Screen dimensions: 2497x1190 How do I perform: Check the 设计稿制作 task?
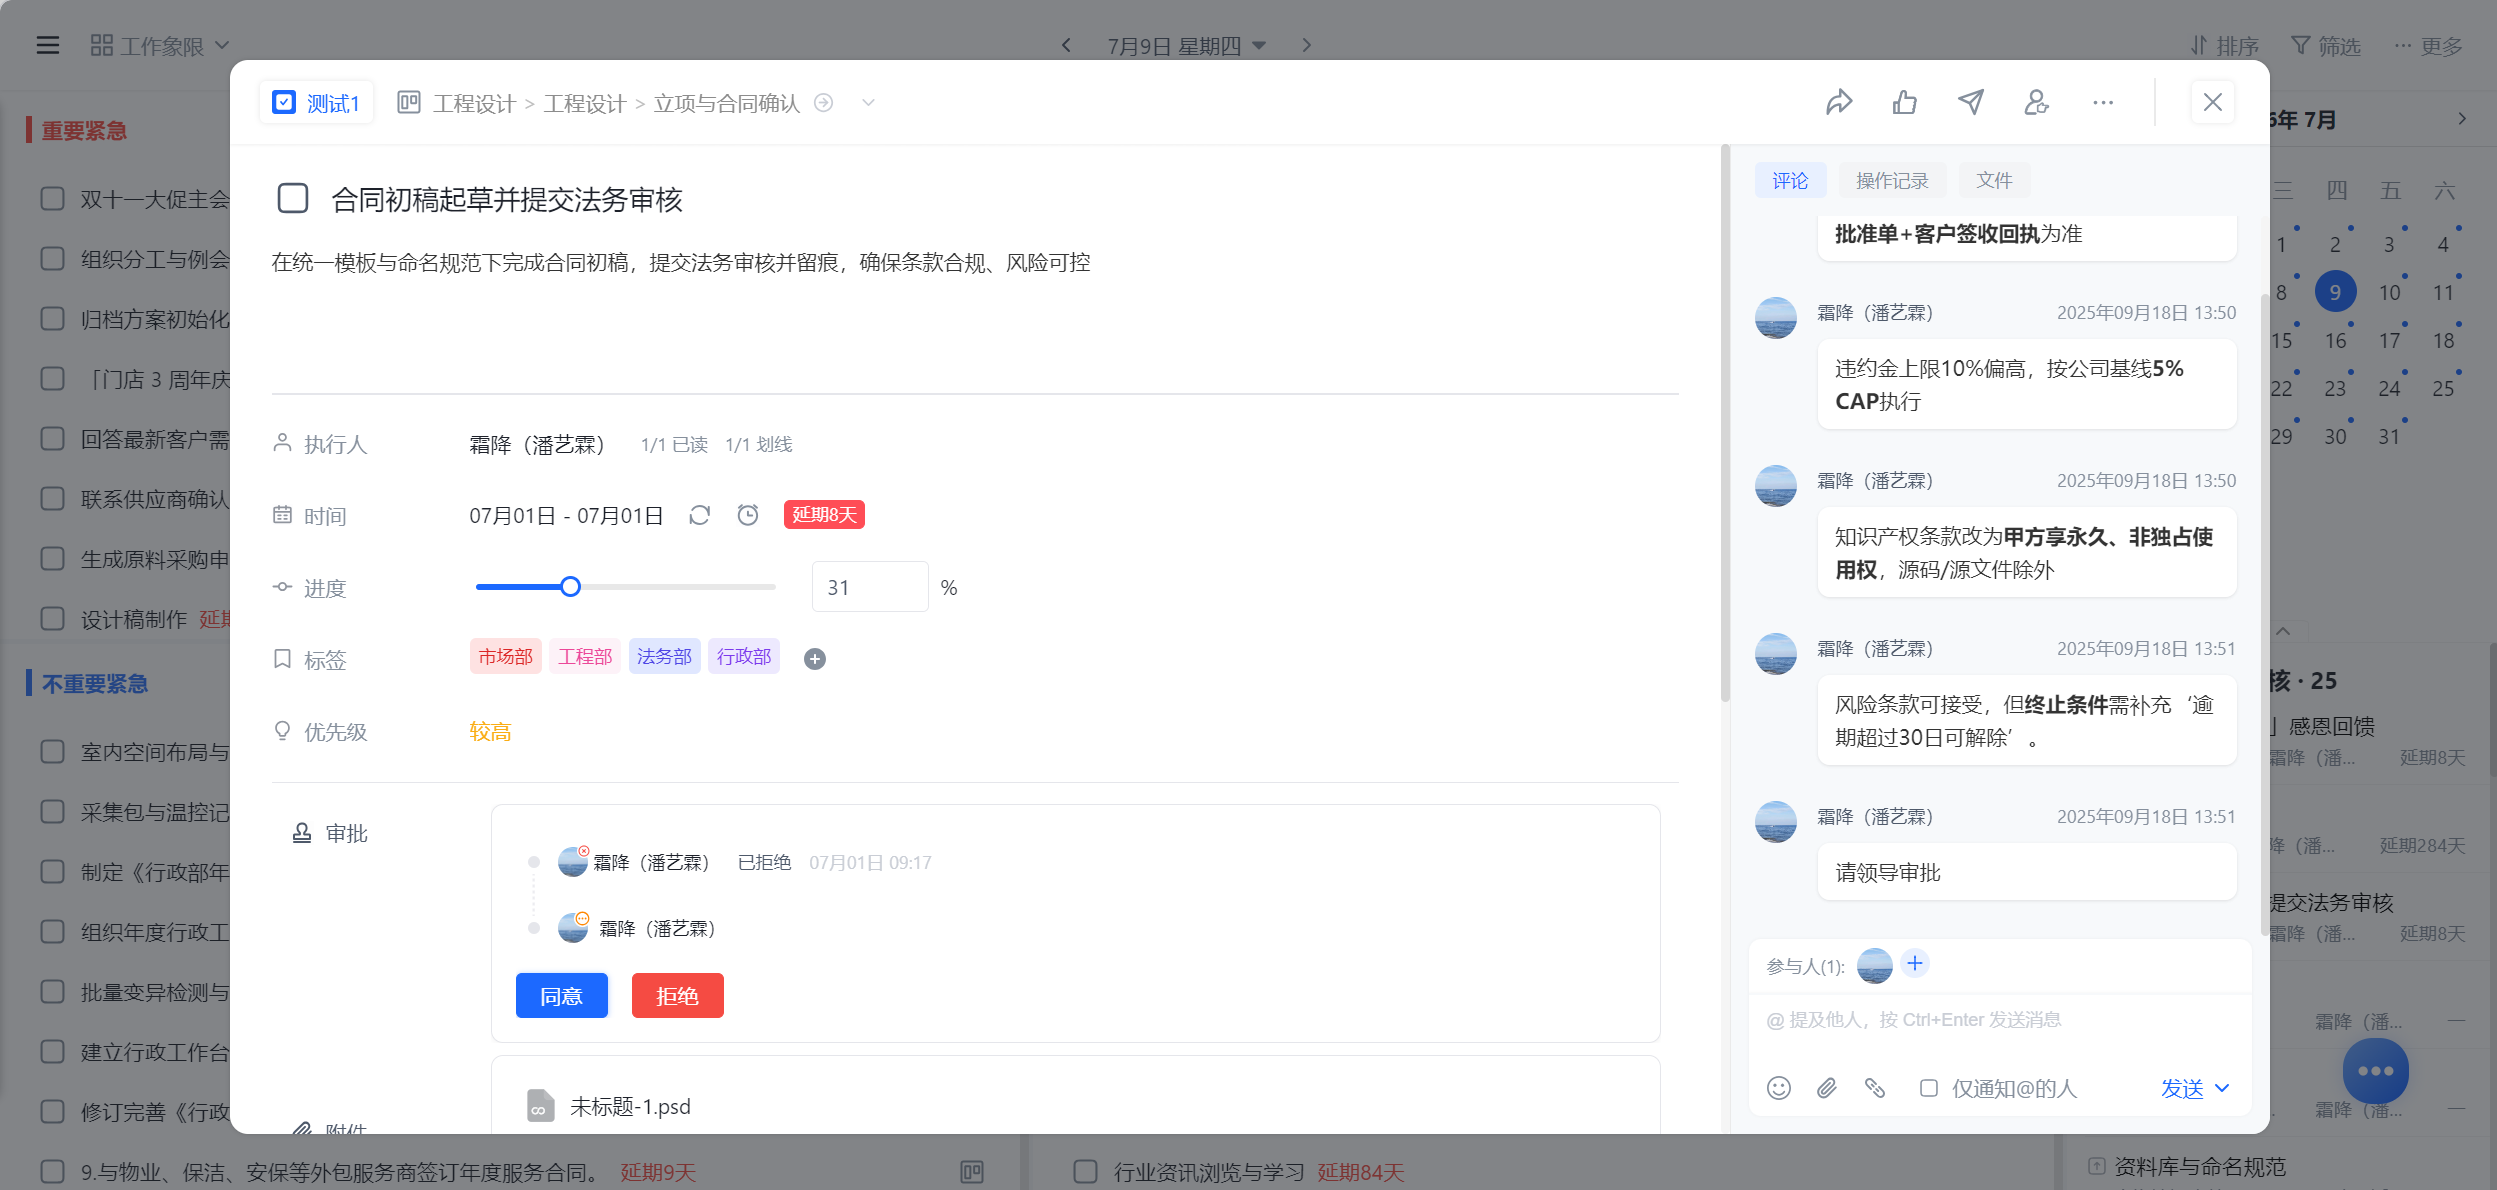coord(53,619)
